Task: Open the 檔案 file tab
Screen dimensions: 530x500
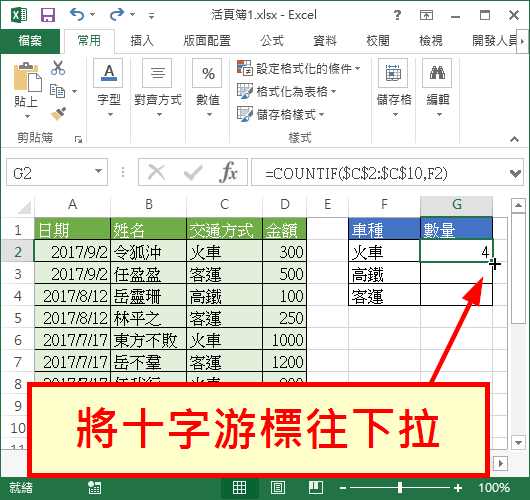Action: (x=30, y=41)
